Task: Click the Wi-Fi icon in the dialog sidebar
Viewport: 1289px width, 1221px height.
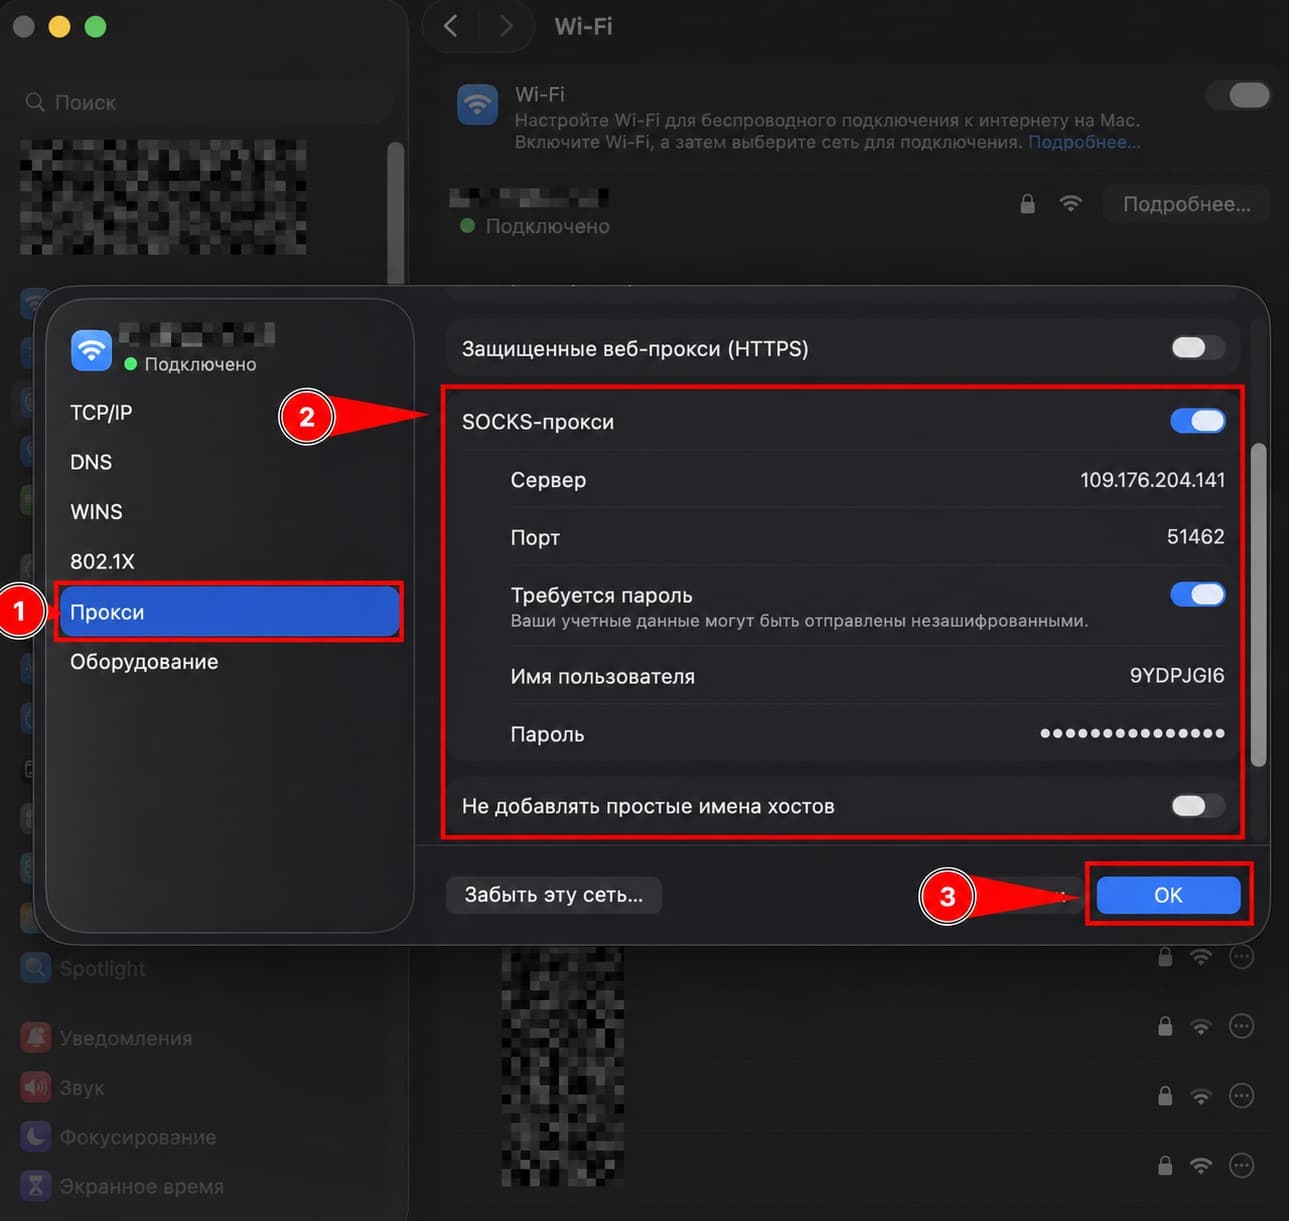Action: click(x=91, y=350)
